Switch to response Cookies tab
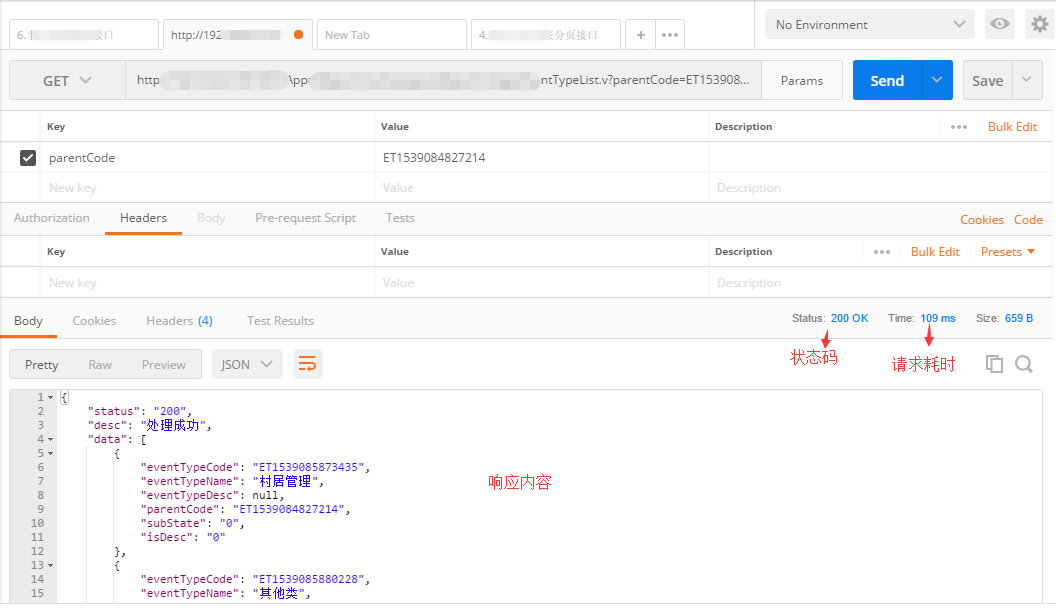This screenshot has height=608, width=1056. (x=94, y=320)
